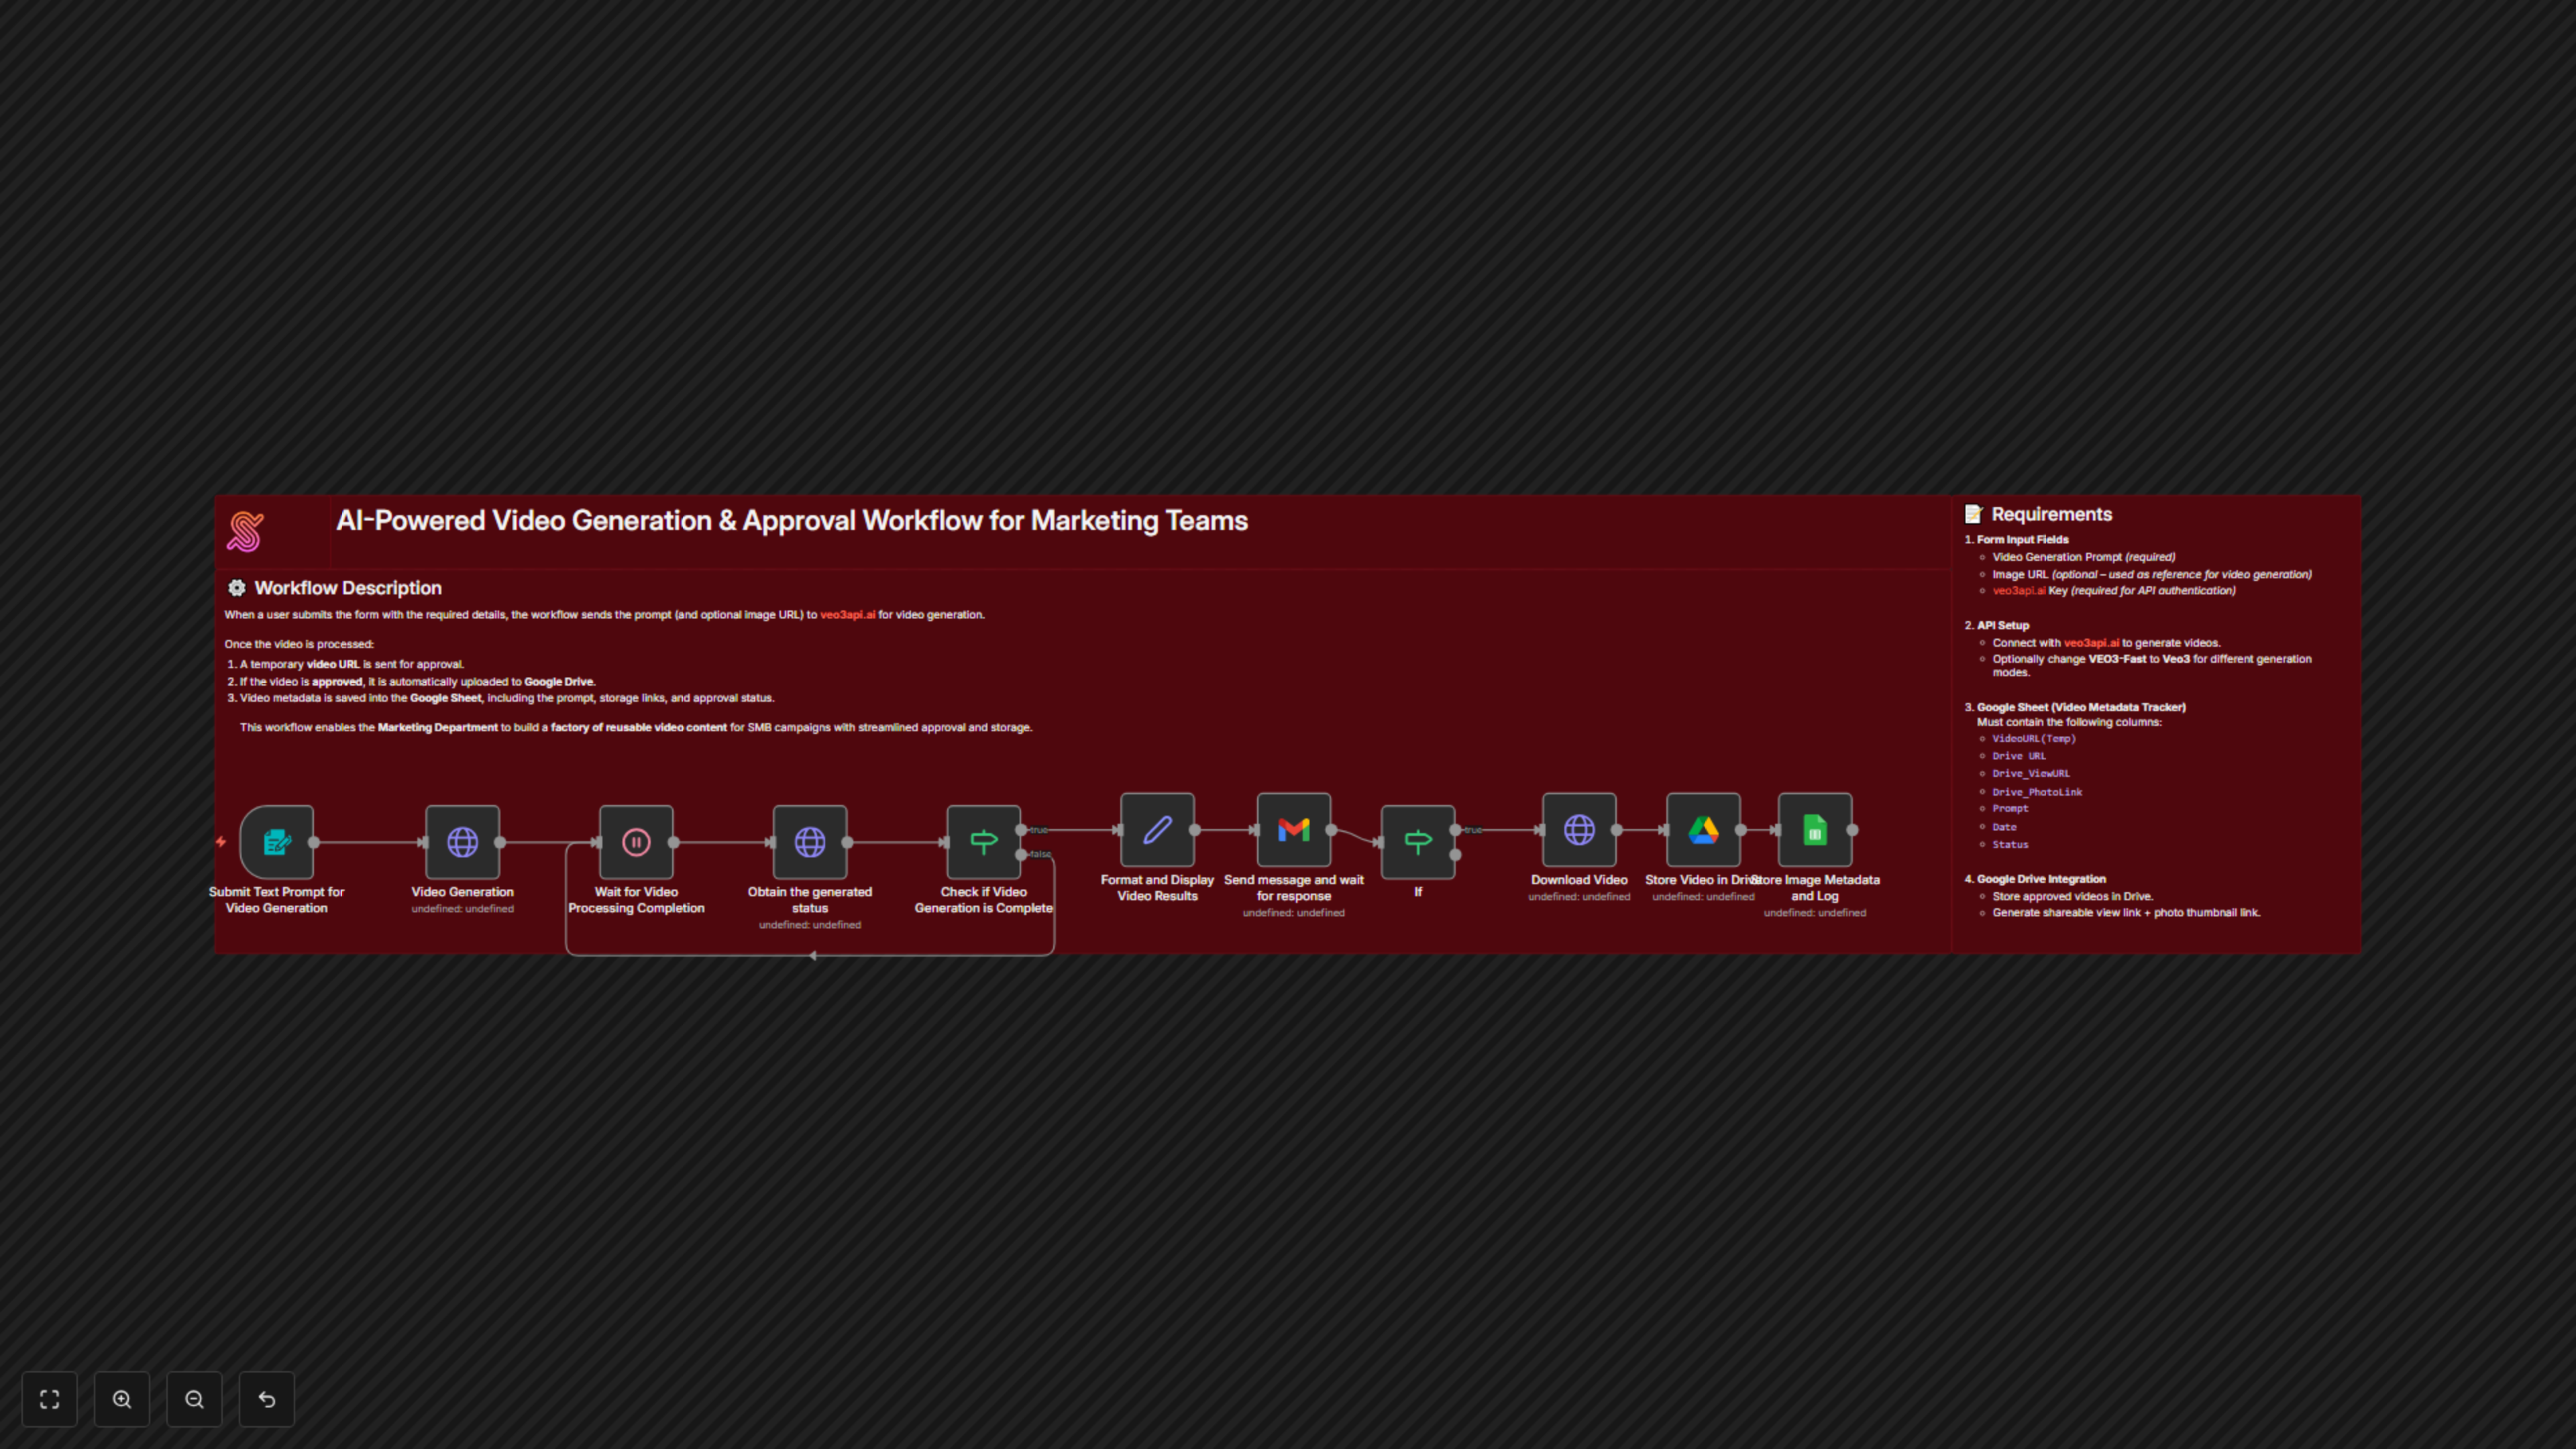2576x1449 pixels.
Task: Open the Format and Display Video Results node
Action: tap(1157, 830)
